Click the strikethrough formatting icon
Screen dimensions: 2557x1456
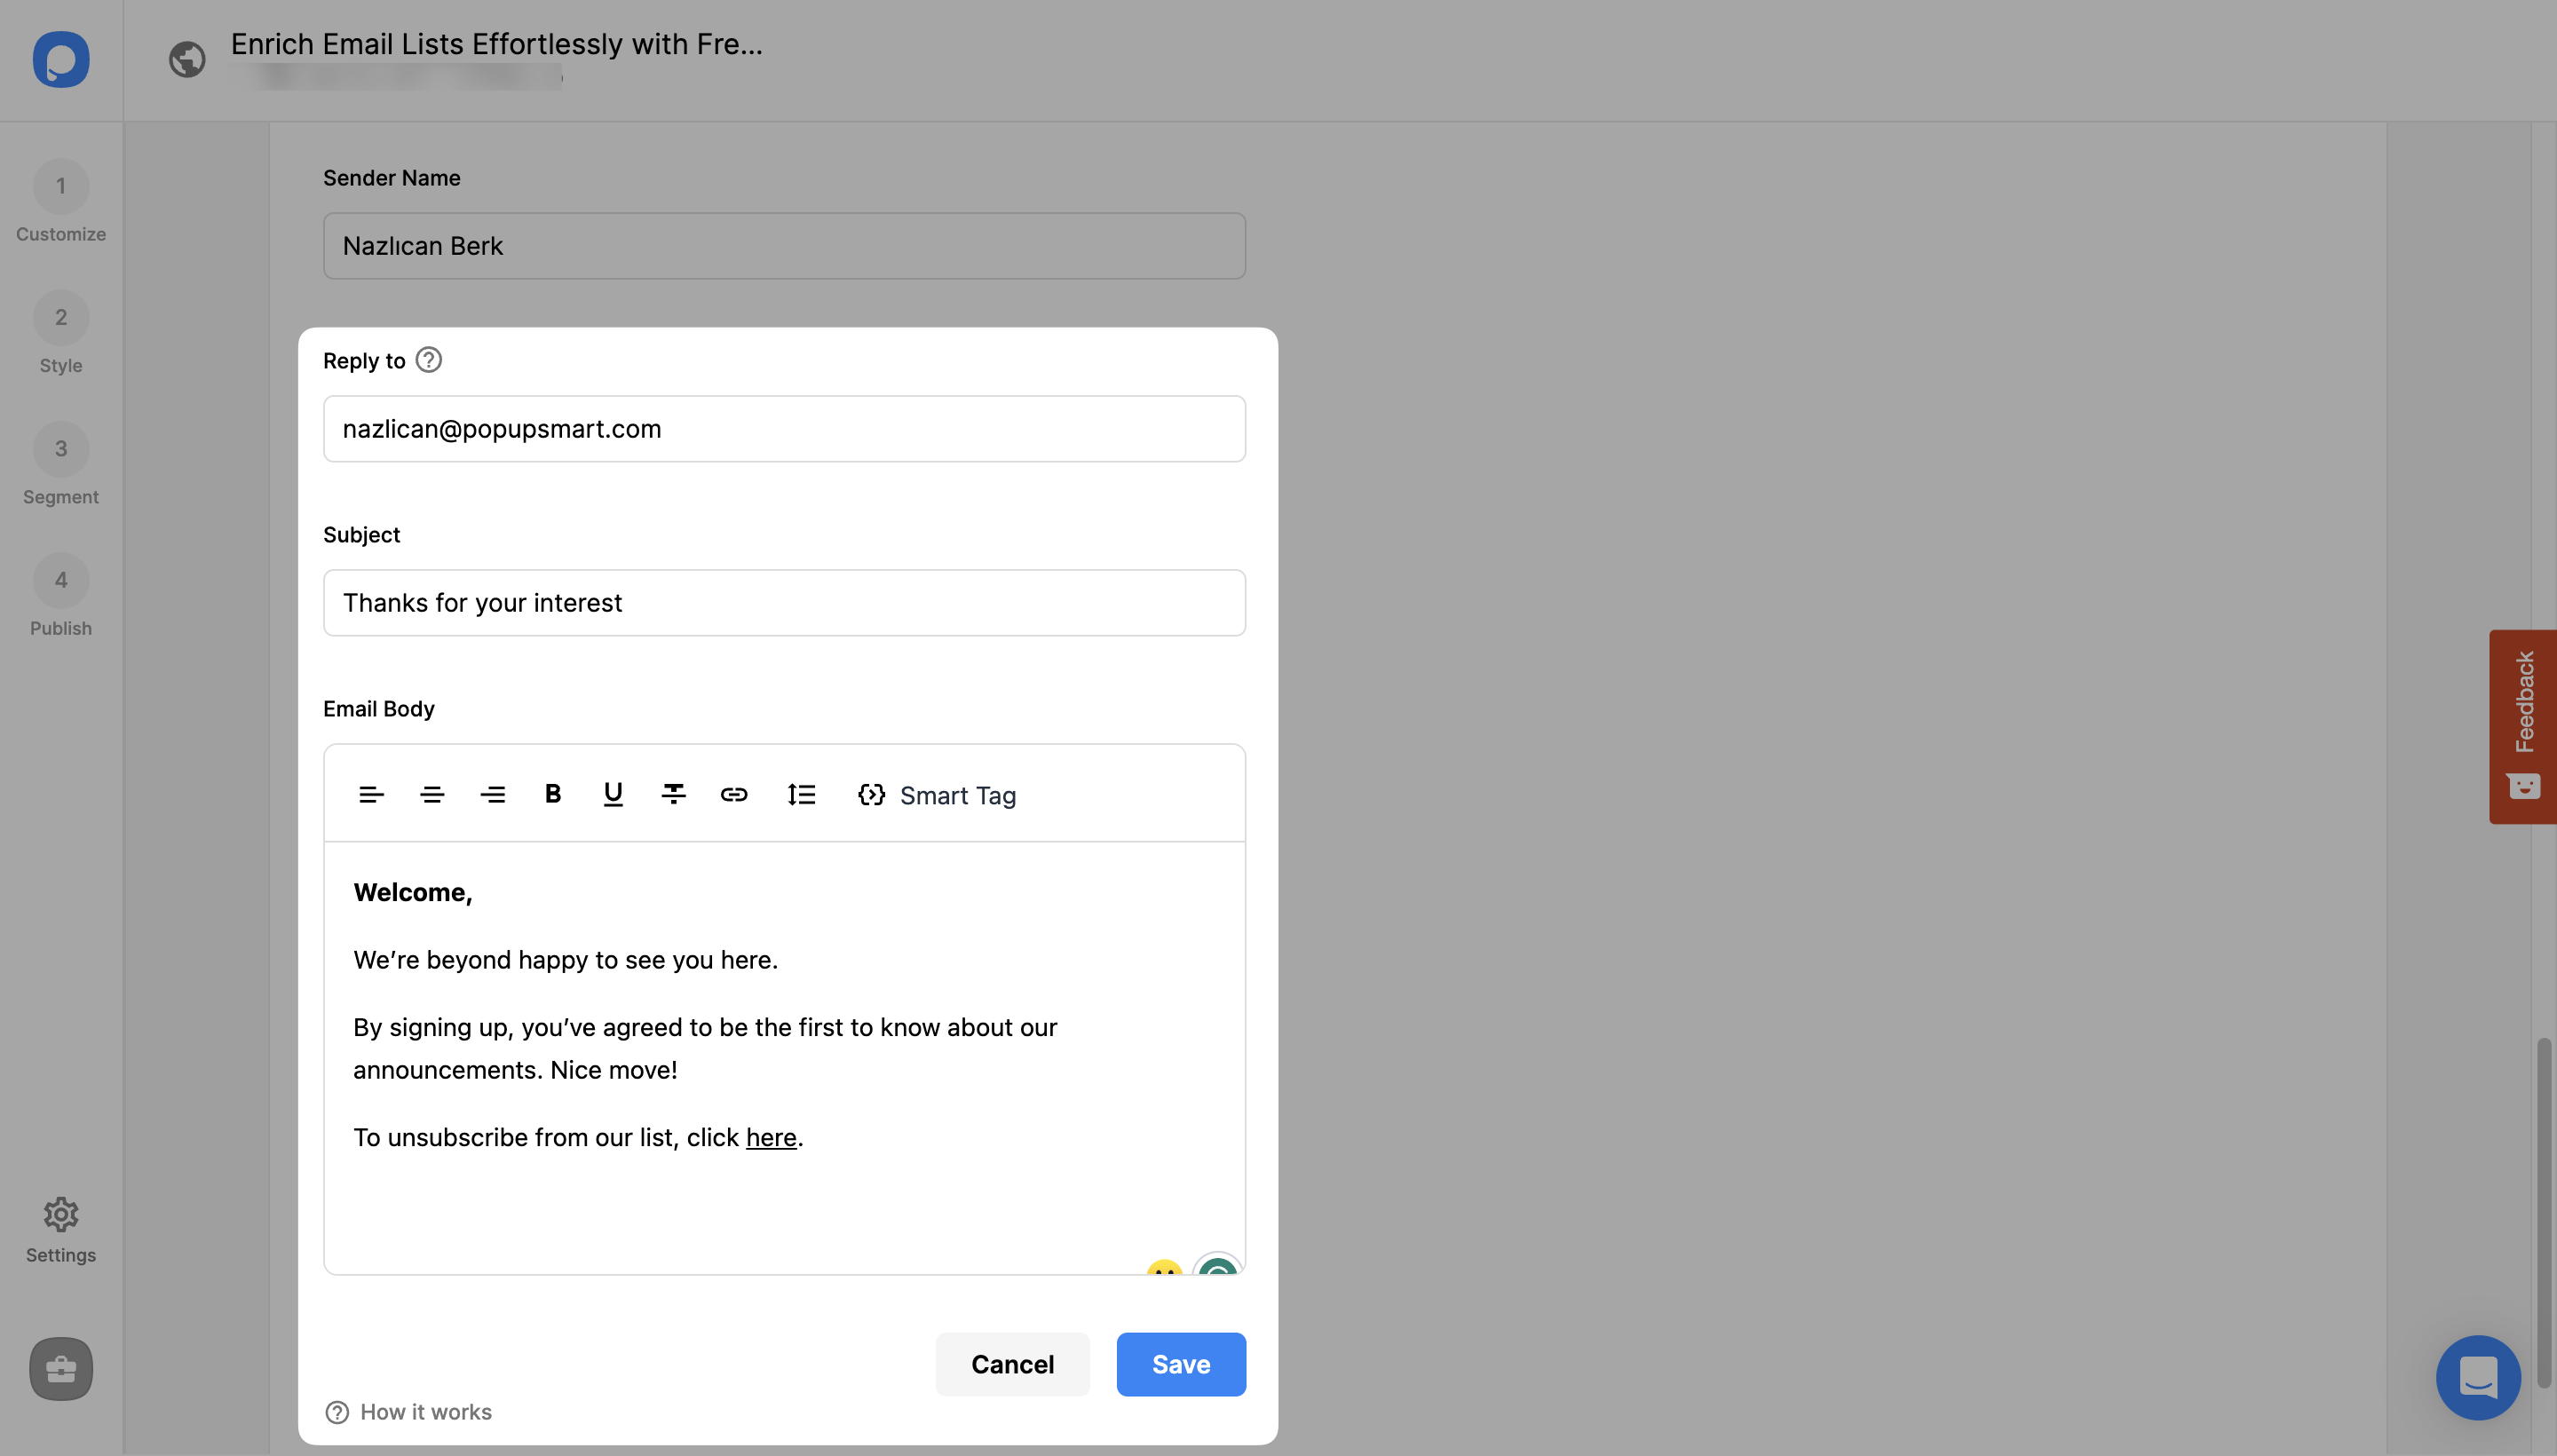tap(673, 794)
